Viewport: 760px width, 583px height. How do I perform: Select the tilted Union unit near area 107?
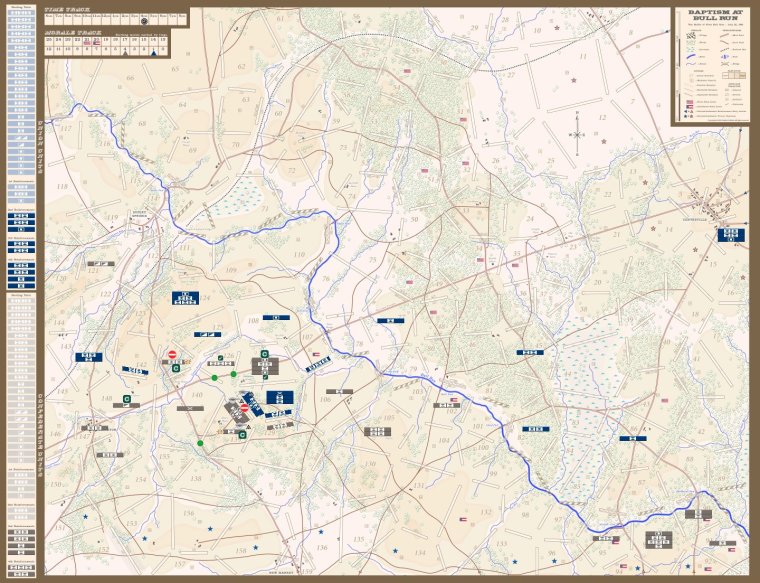tap(318, 364)
